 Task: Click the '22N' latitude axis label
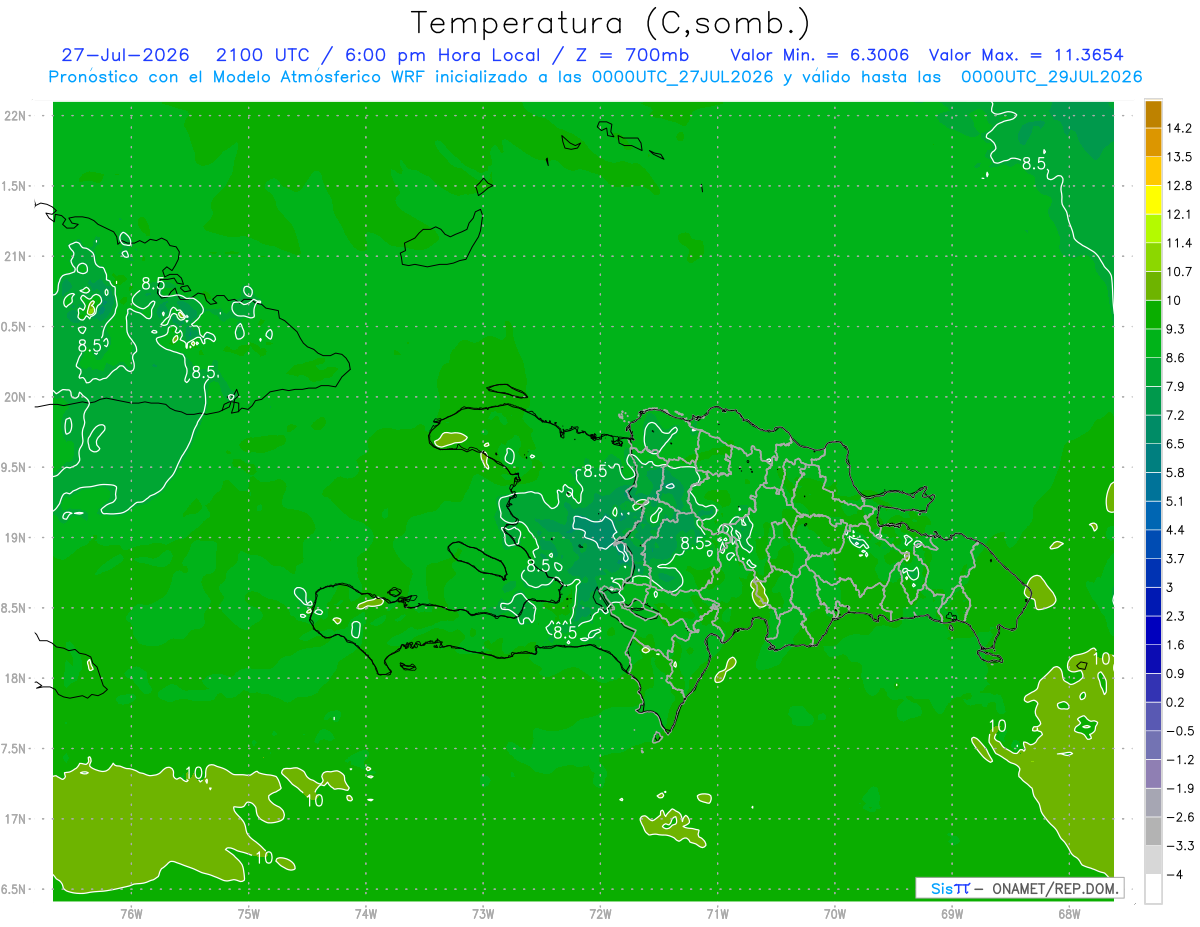[15, 116]
